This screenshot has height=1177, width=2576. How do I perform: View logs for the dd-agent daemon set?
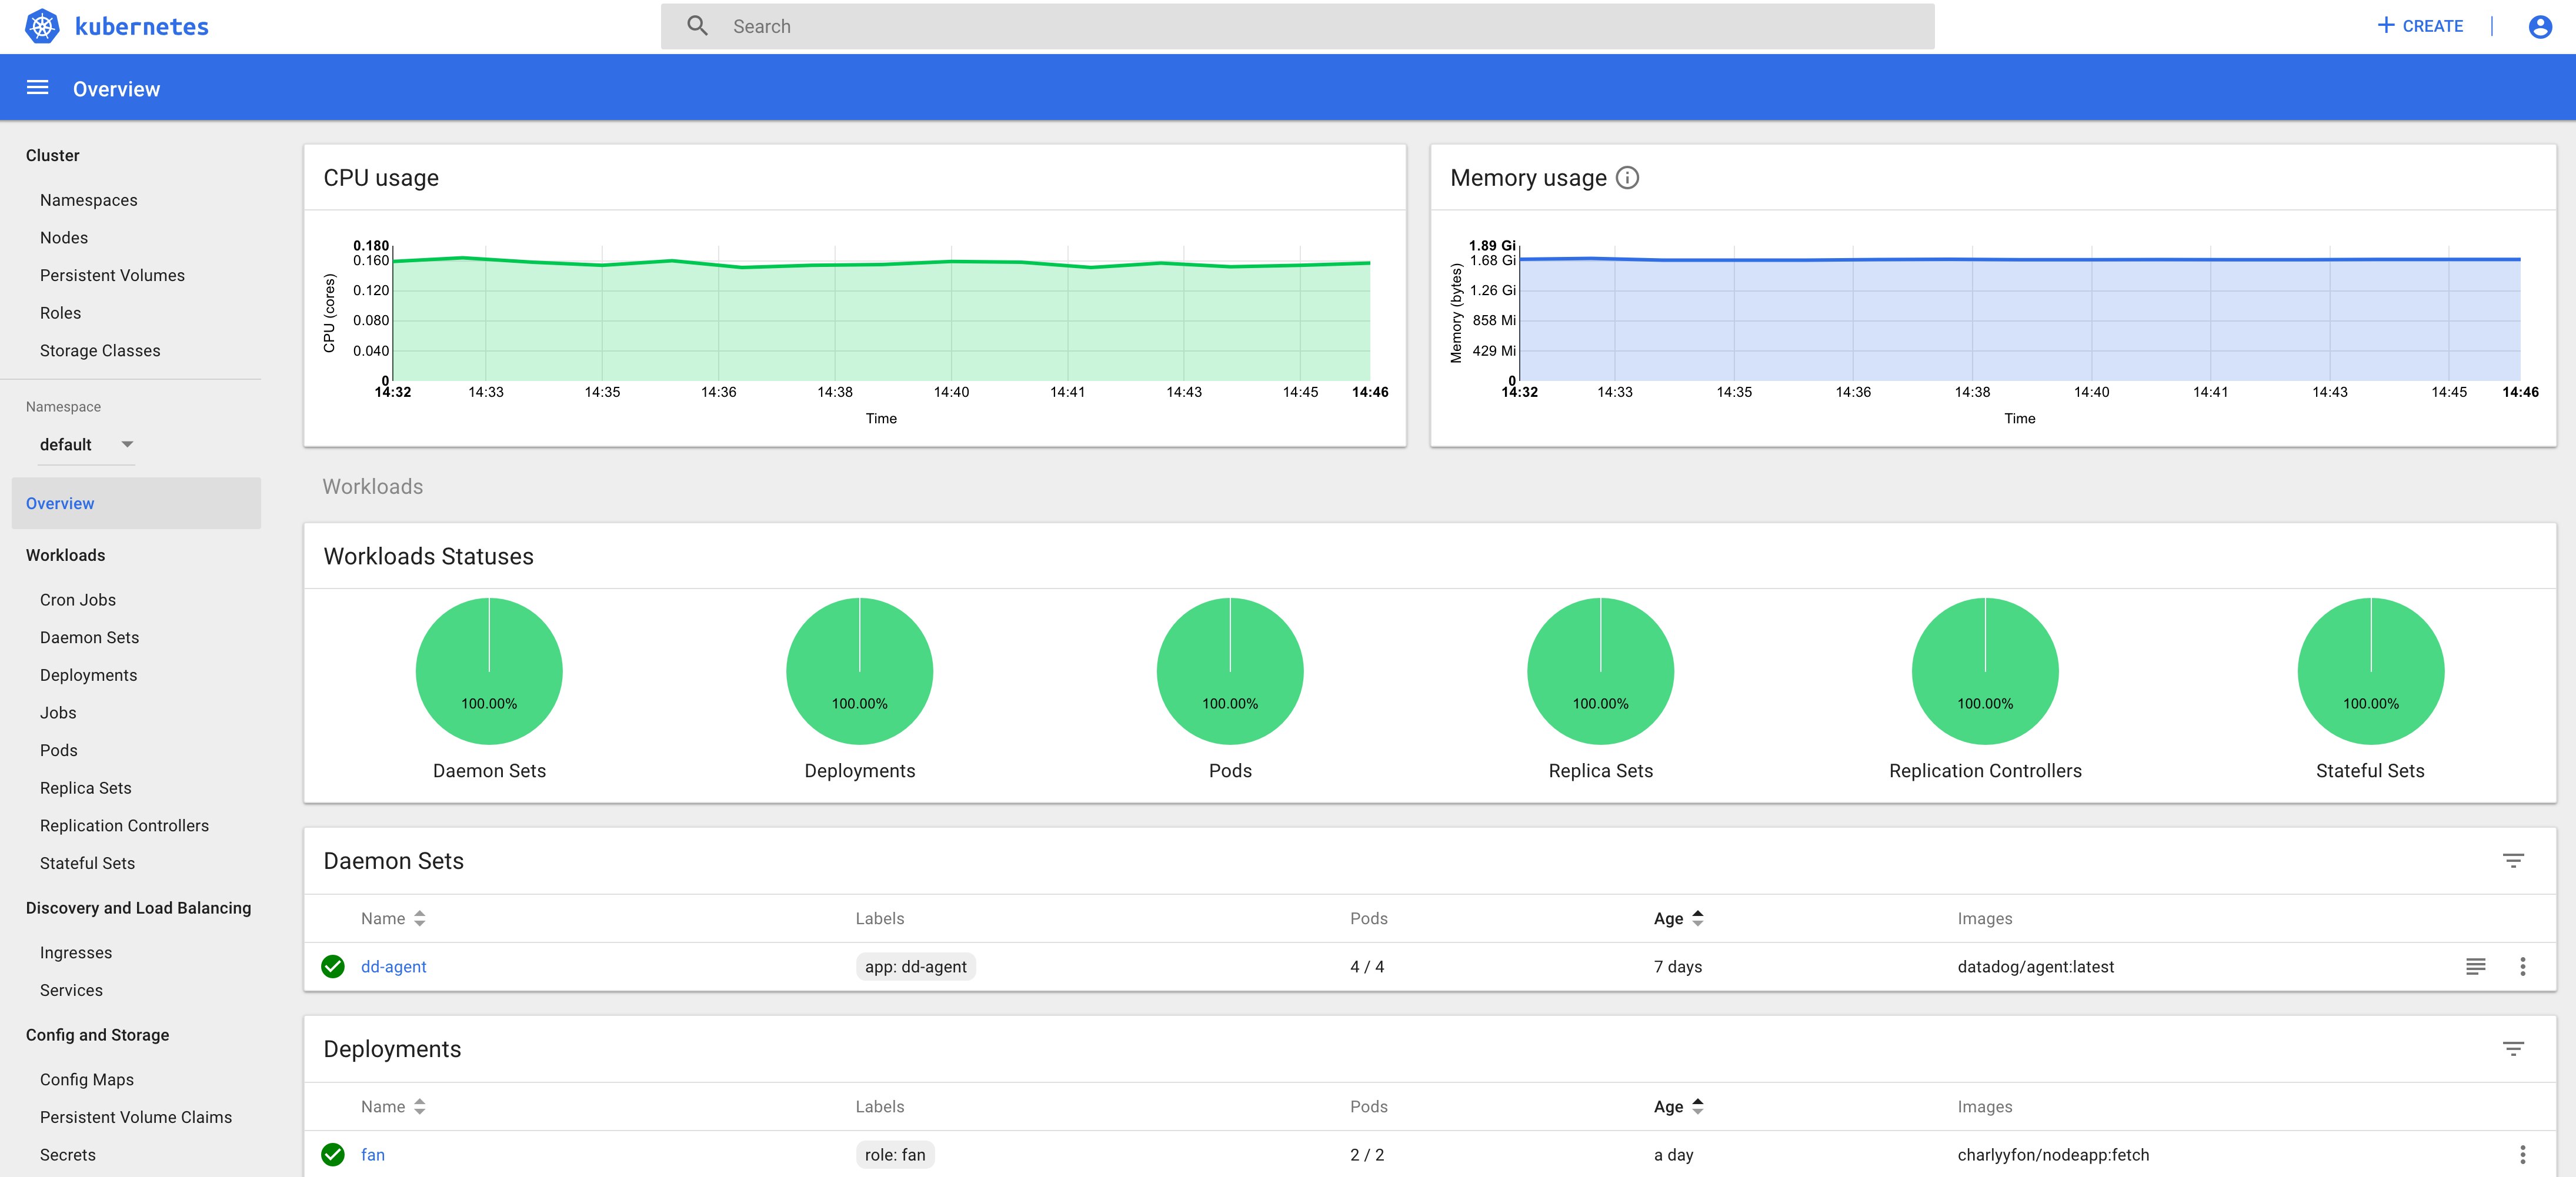[x=2476, y=966]
